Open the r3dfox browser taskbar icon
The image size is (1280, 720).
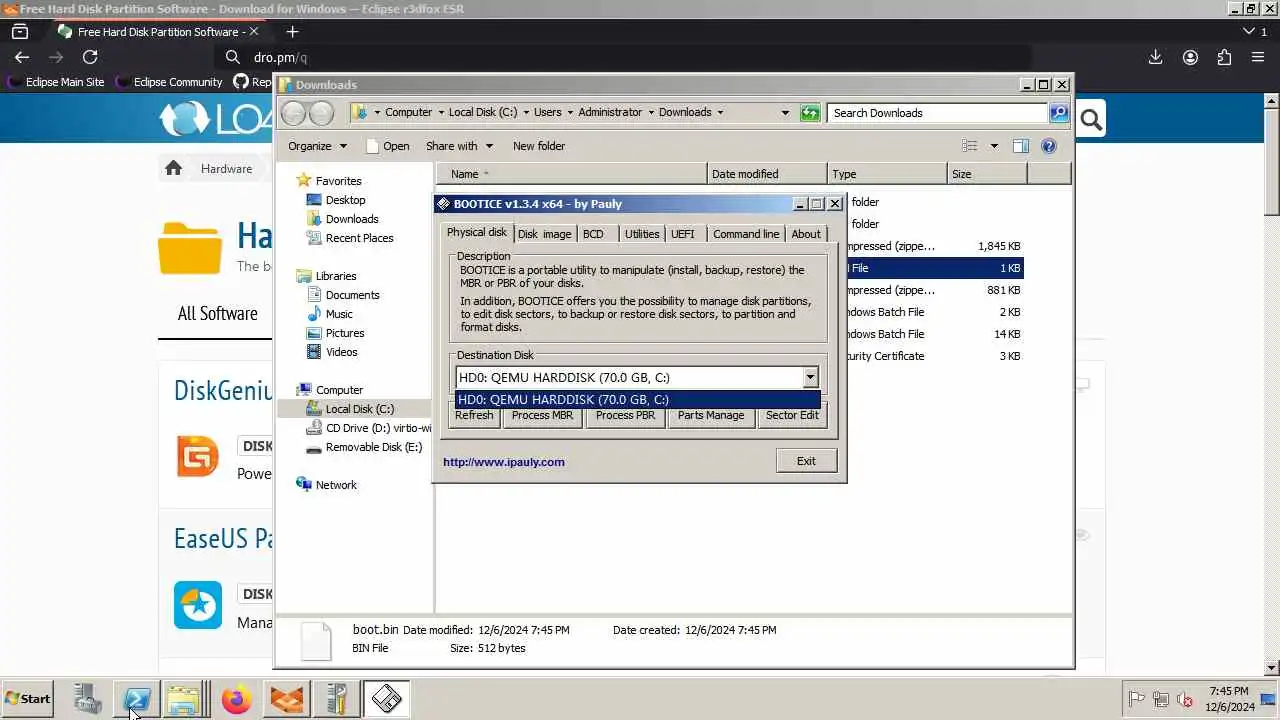click(286, 699)
